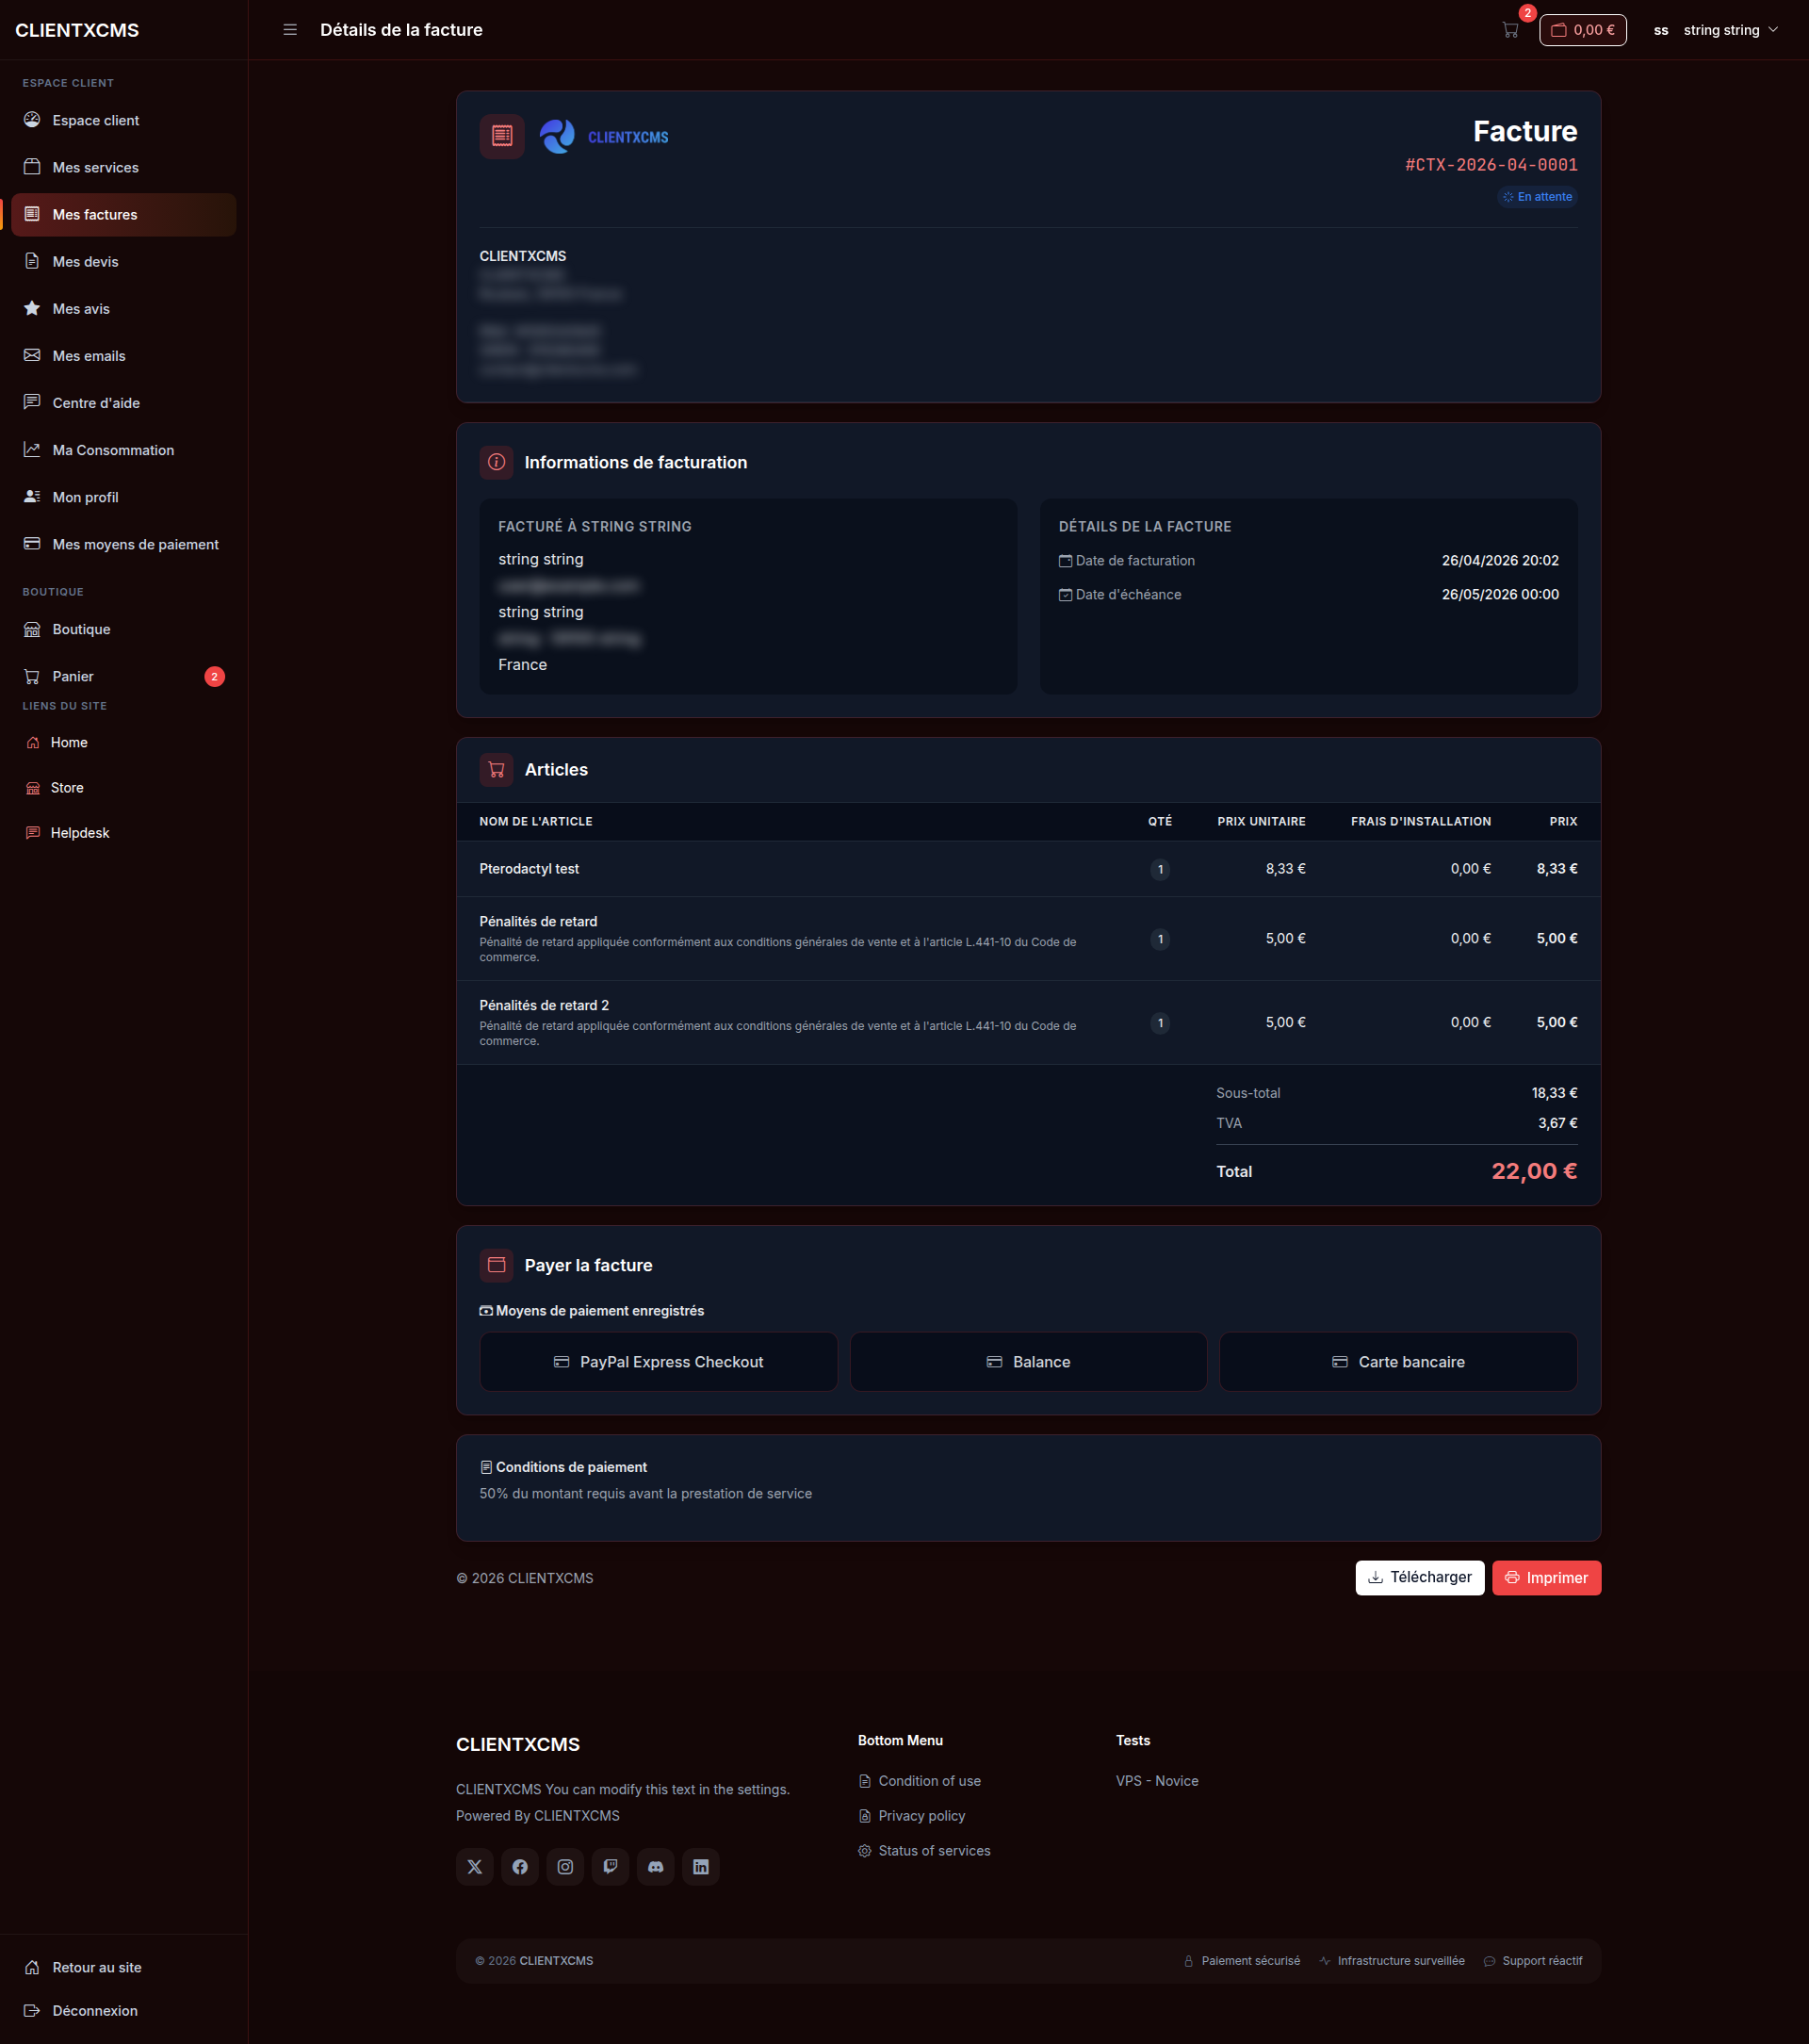1809x2044 pixels.
Task: Click the X (Twitter) social icon
Action: pyautogui.click(x=475, y=1866)
